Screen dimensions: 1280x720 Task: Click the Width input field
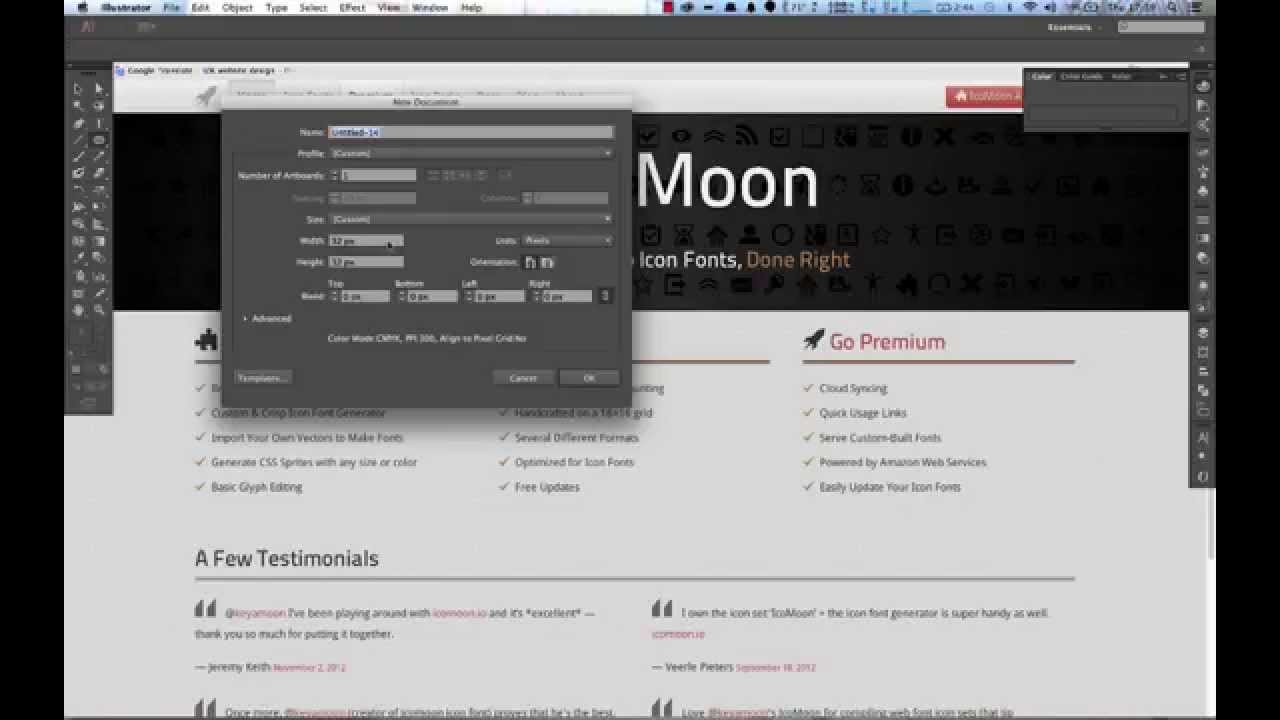(366, 241)
